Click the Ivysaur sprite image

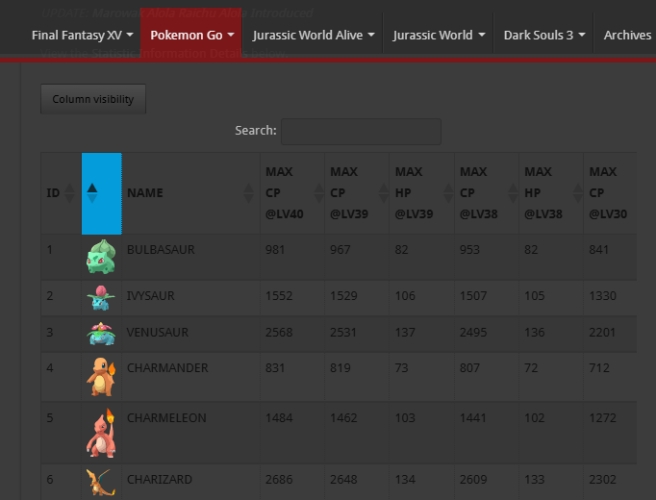(x=101, y=297)
